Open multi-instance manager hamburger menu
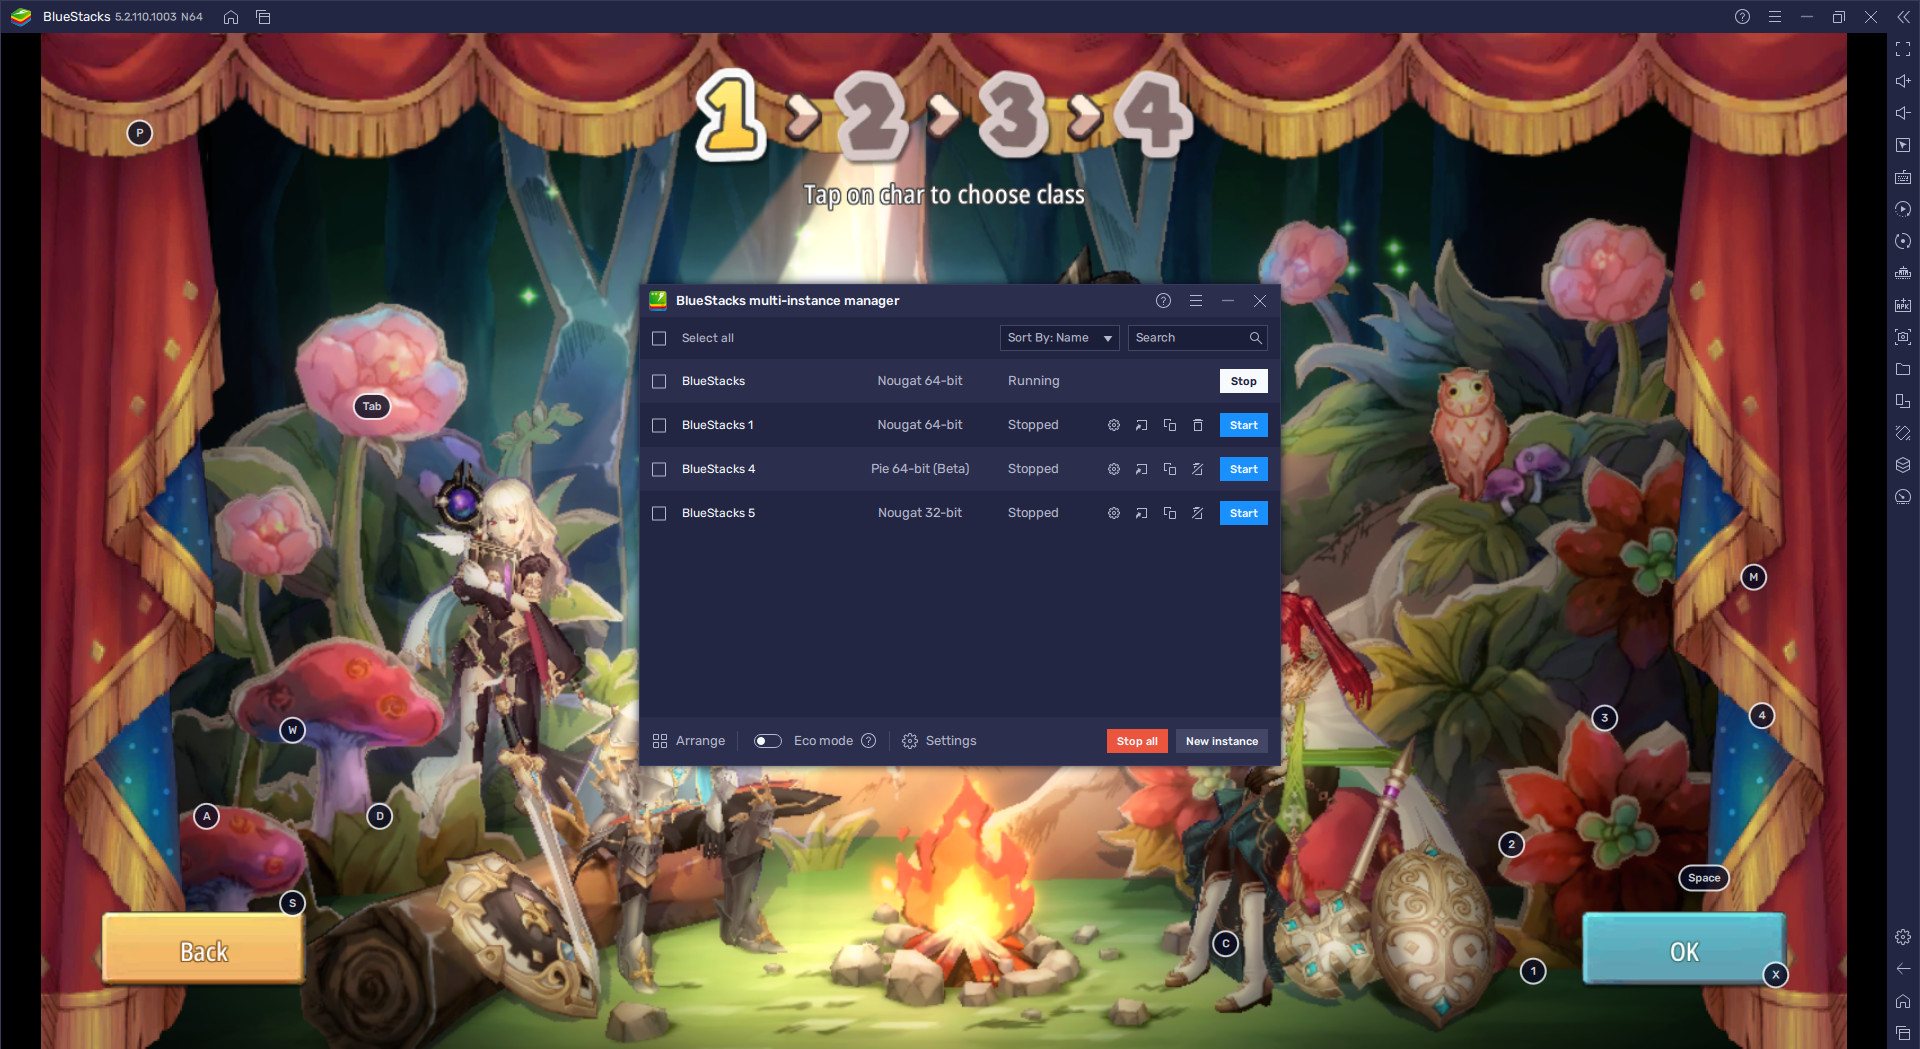This screenshot has height=1049, width=1920. (x=1195, y=301)
